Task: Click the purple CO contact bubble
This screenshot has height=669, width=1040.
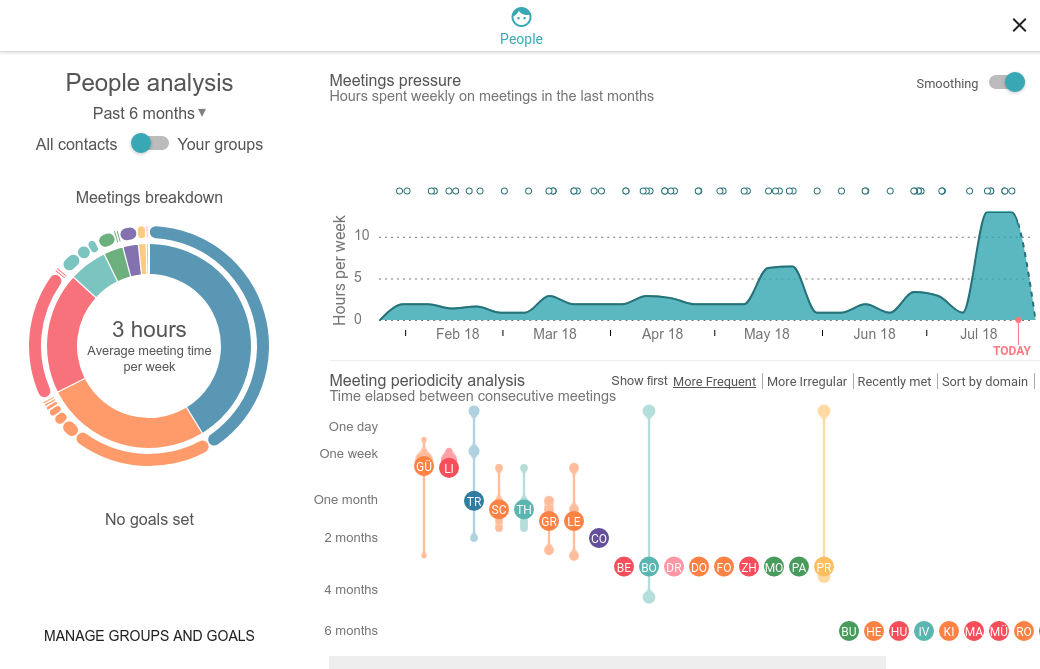Action: tap(599, 538)
